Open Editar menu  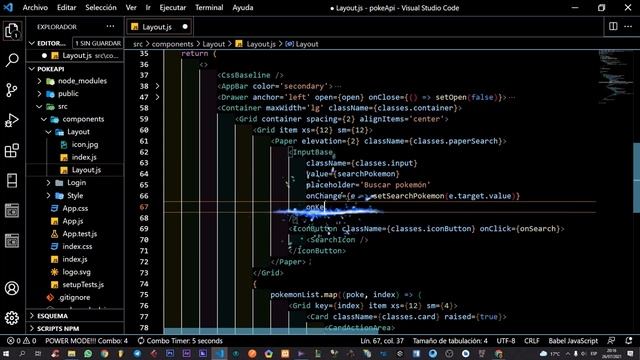pos(67,8)
